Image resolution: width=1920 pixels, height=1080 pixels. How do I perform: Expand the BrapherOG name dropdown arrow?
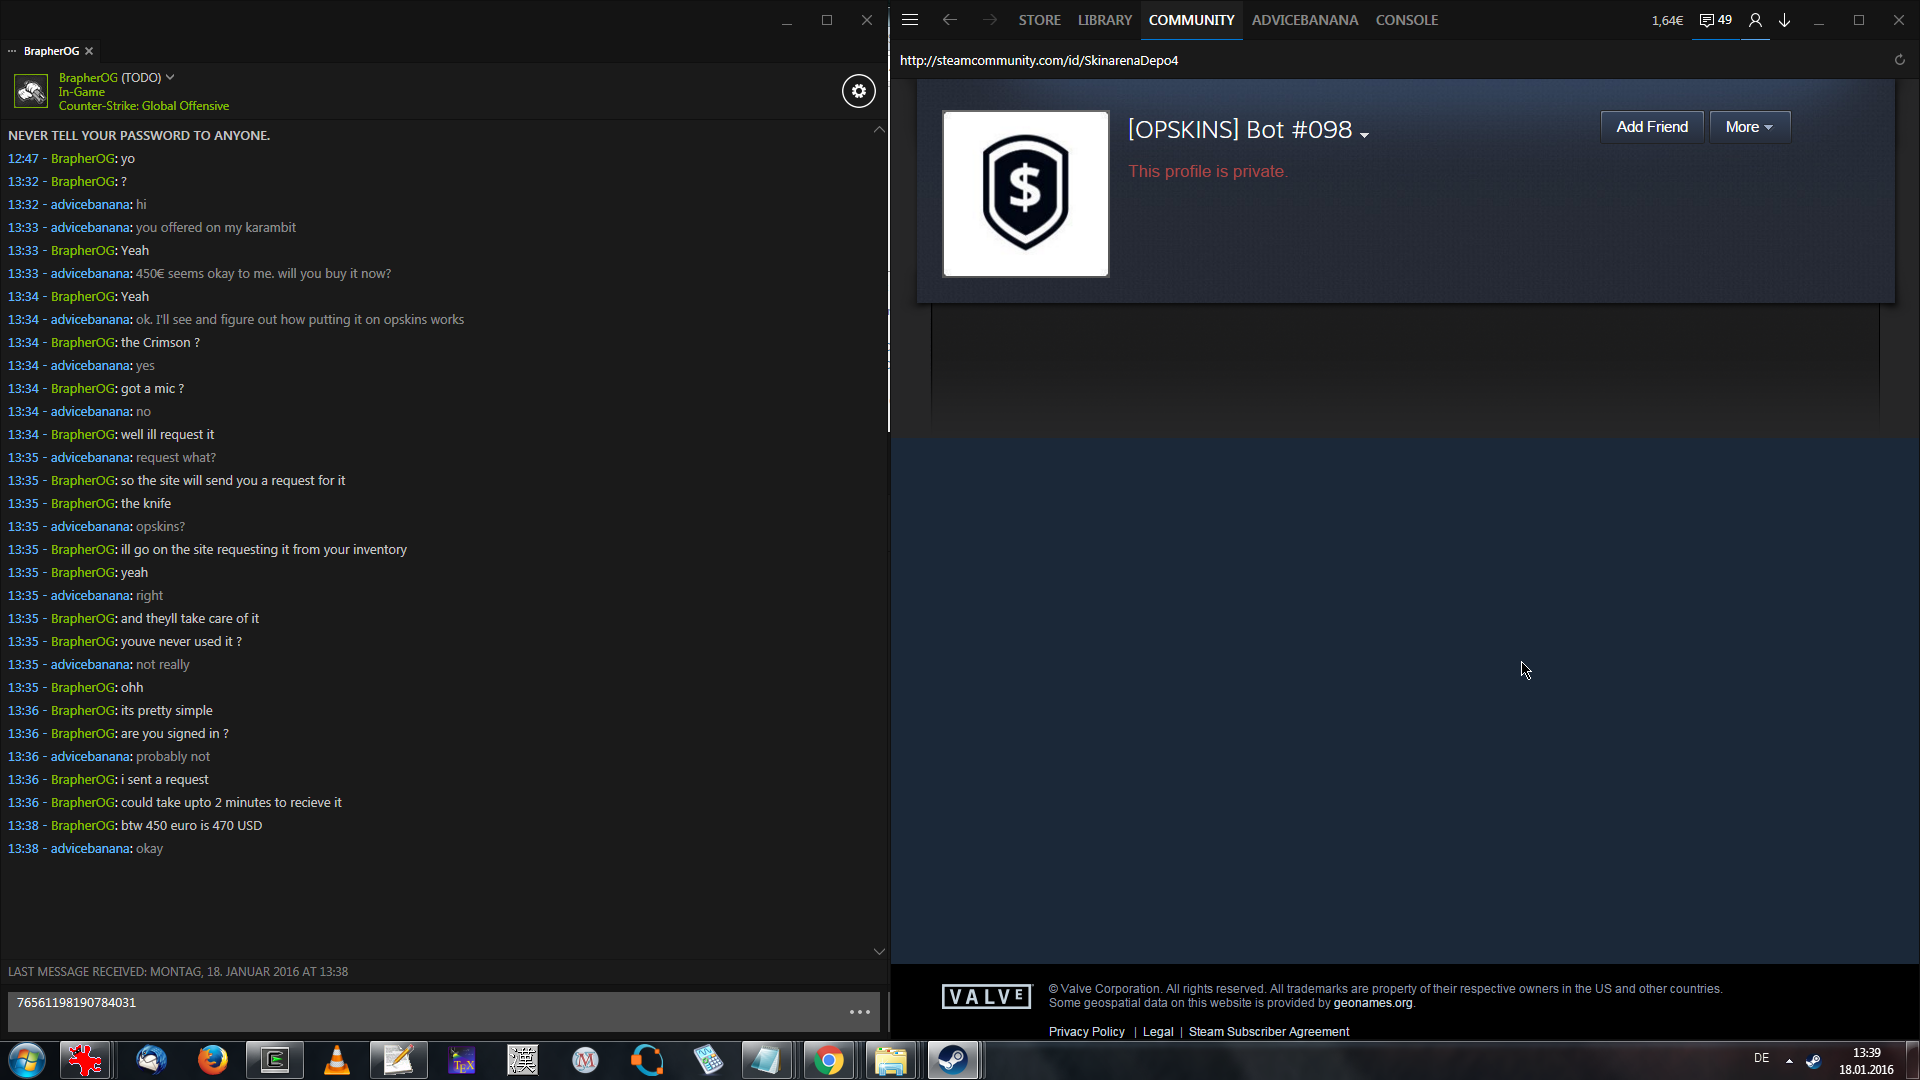point(170,77)
